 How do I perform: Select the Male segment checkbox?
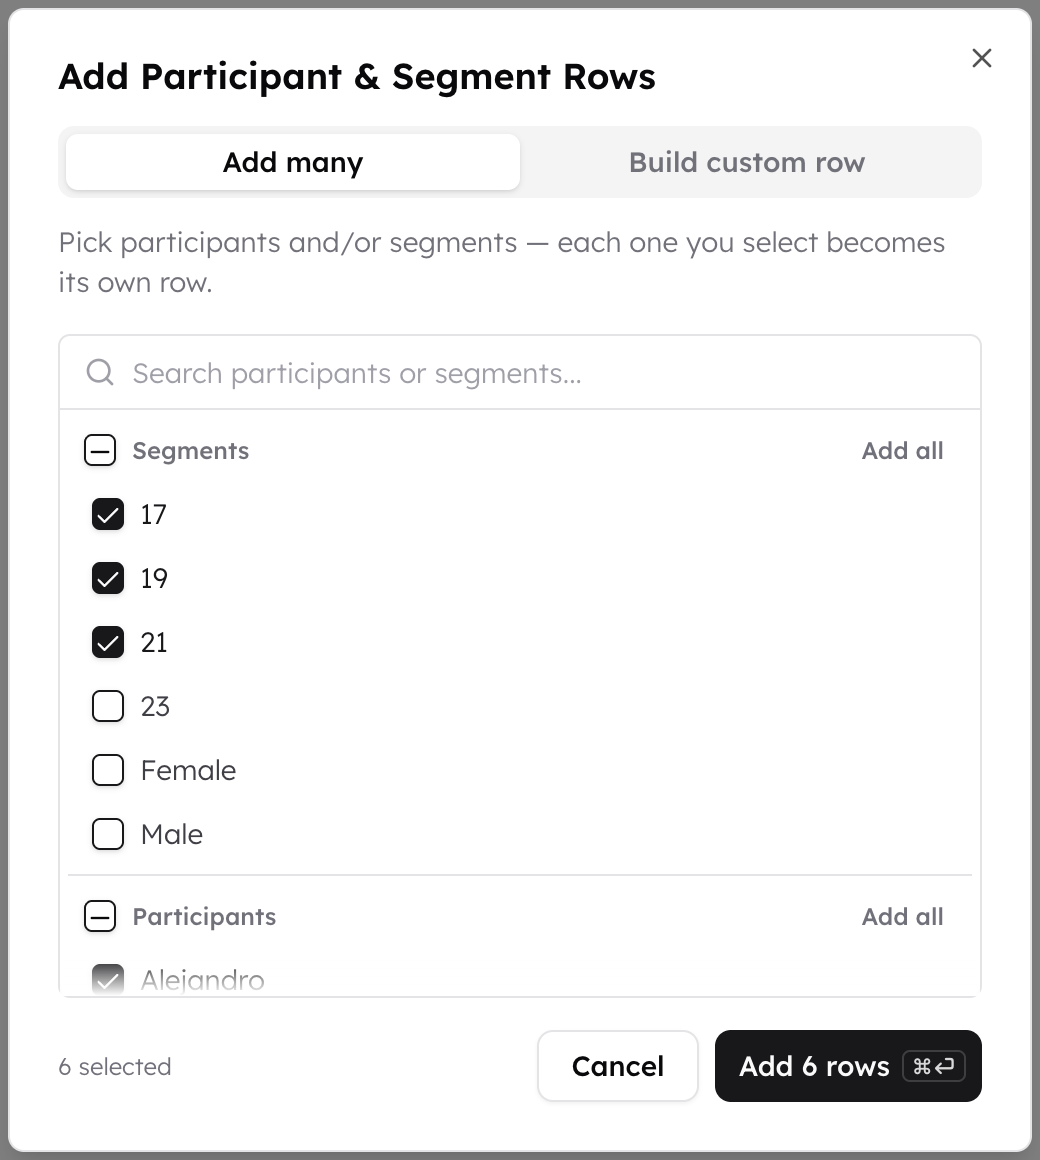(x=108, y=834)
